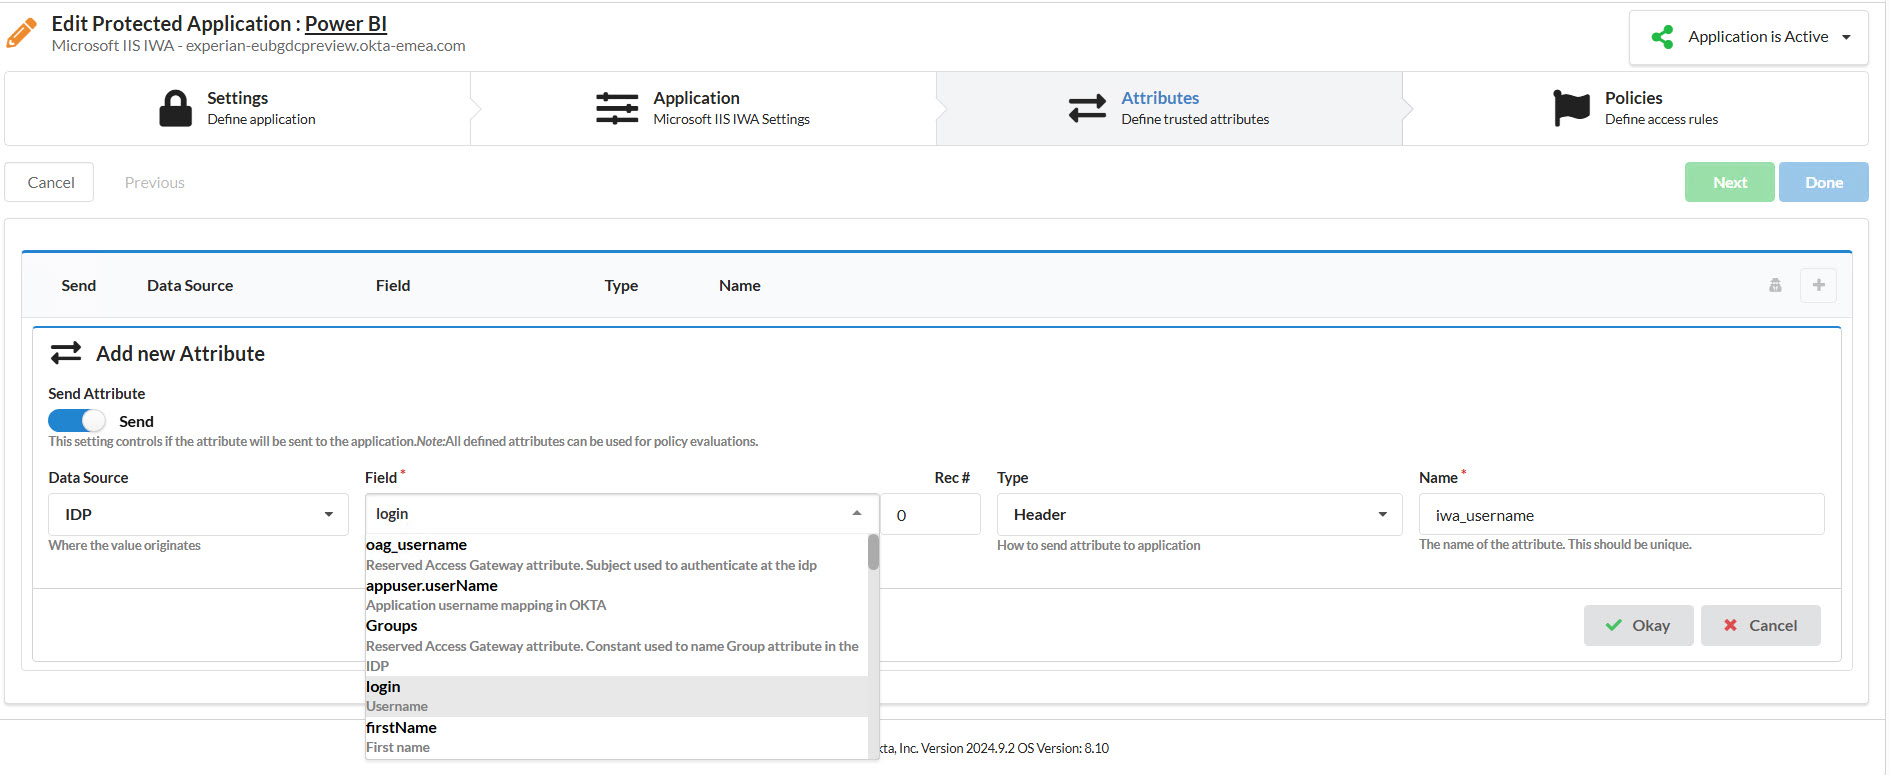
Task: Toggle the Send attribute switch
Action: click(x=77, y=421)
